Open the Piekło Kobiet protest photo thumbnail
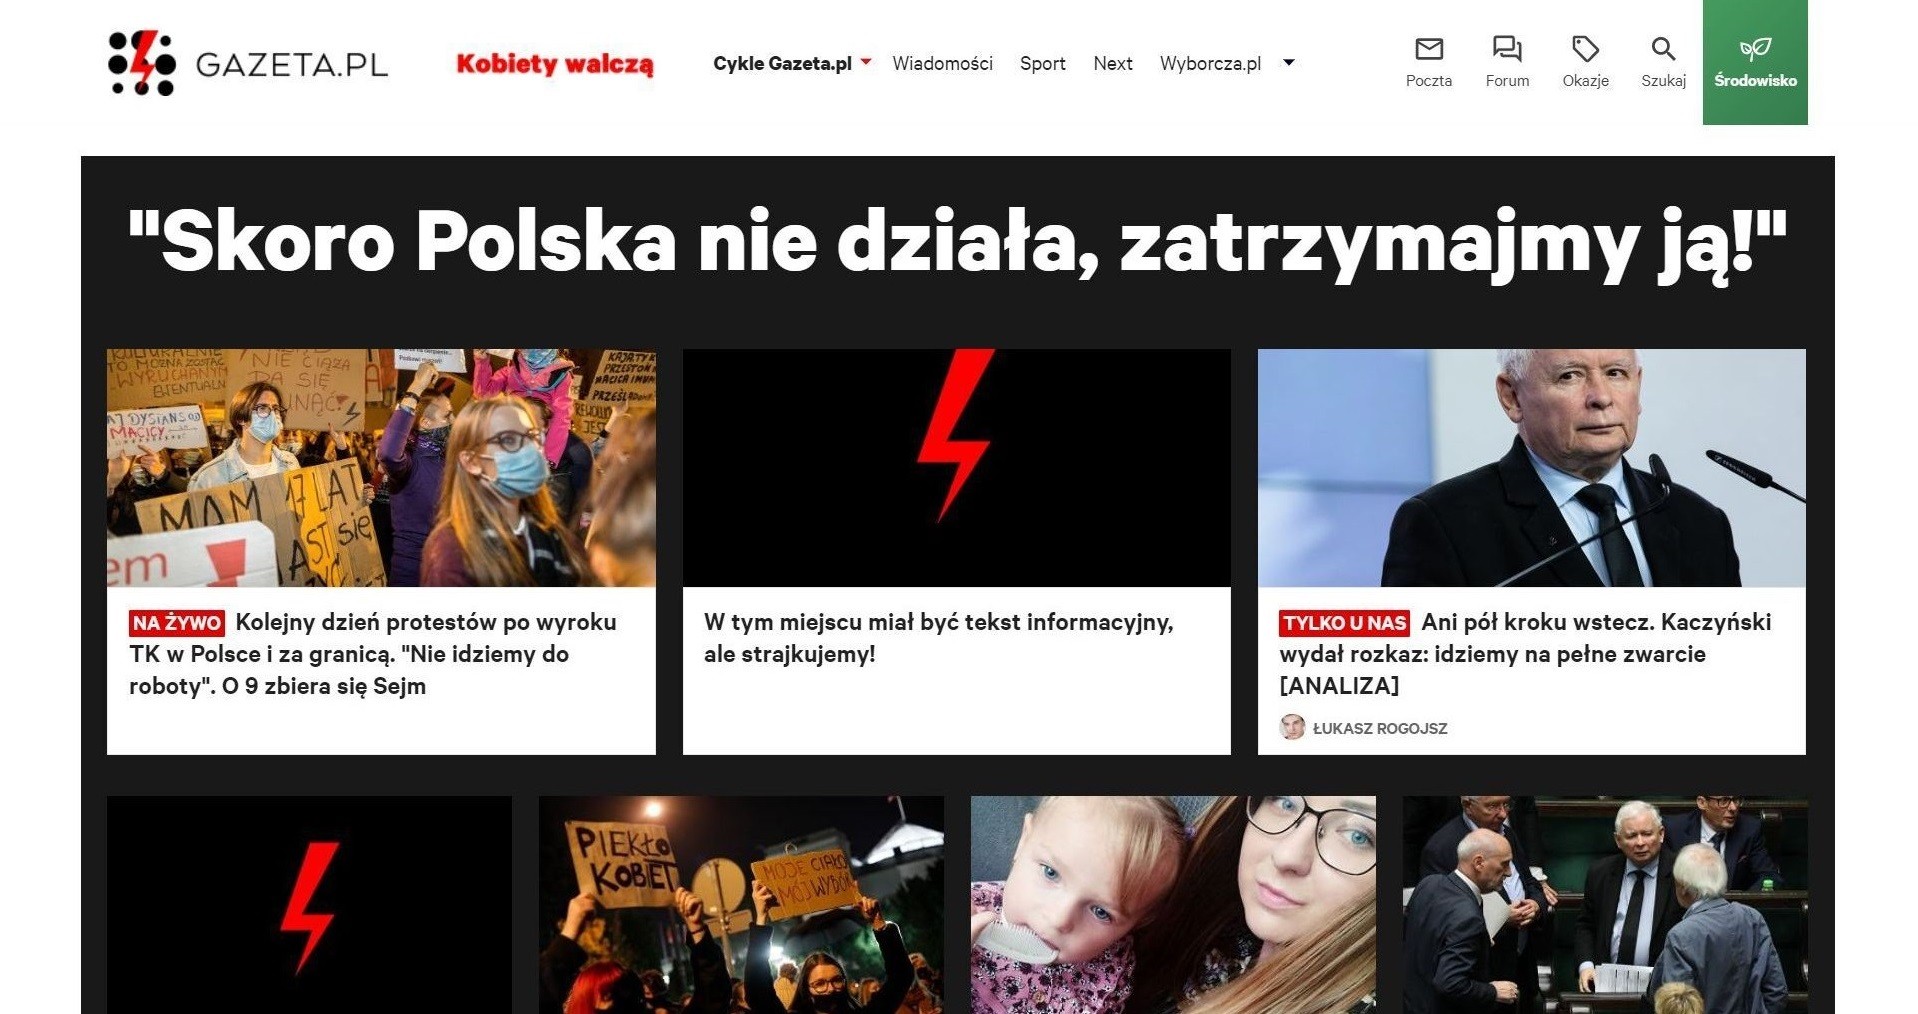Screen dimensions: 1918x1014 click(x=741, y=905)
